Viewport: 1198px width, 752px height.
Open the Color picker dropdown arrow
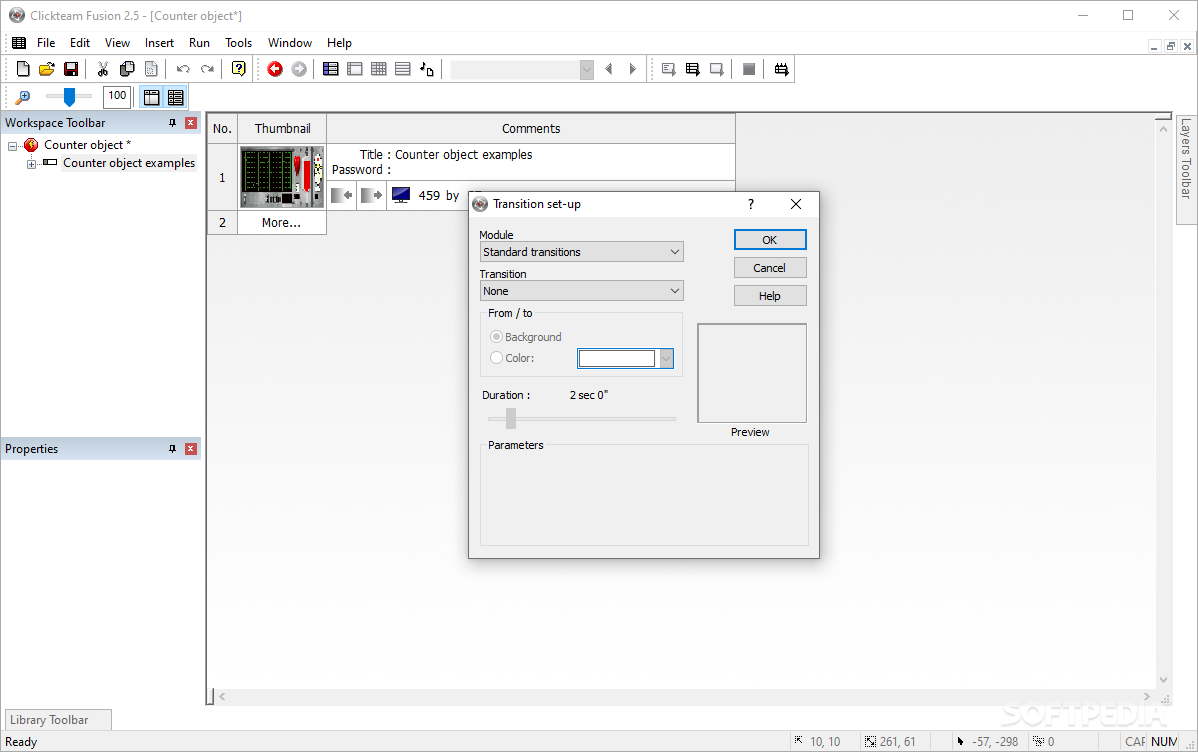click(666, 358)
